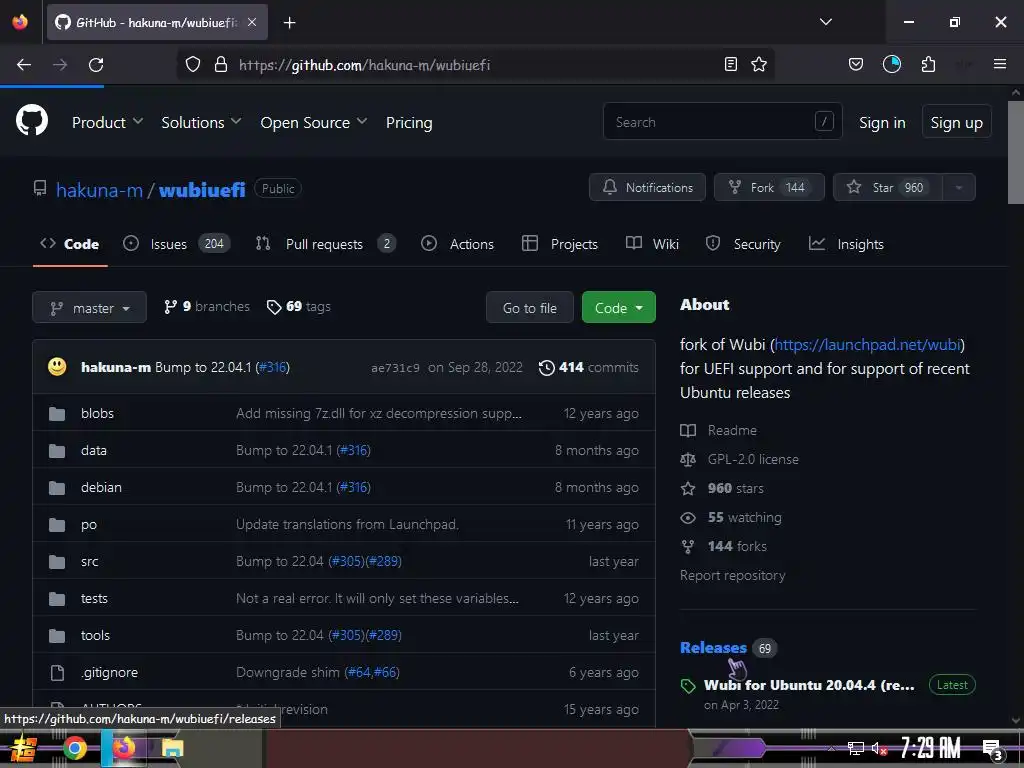1024x768 pixels.
Task: Open the launchpad.net/wubi link in About
Action: [x=867, y=344]
